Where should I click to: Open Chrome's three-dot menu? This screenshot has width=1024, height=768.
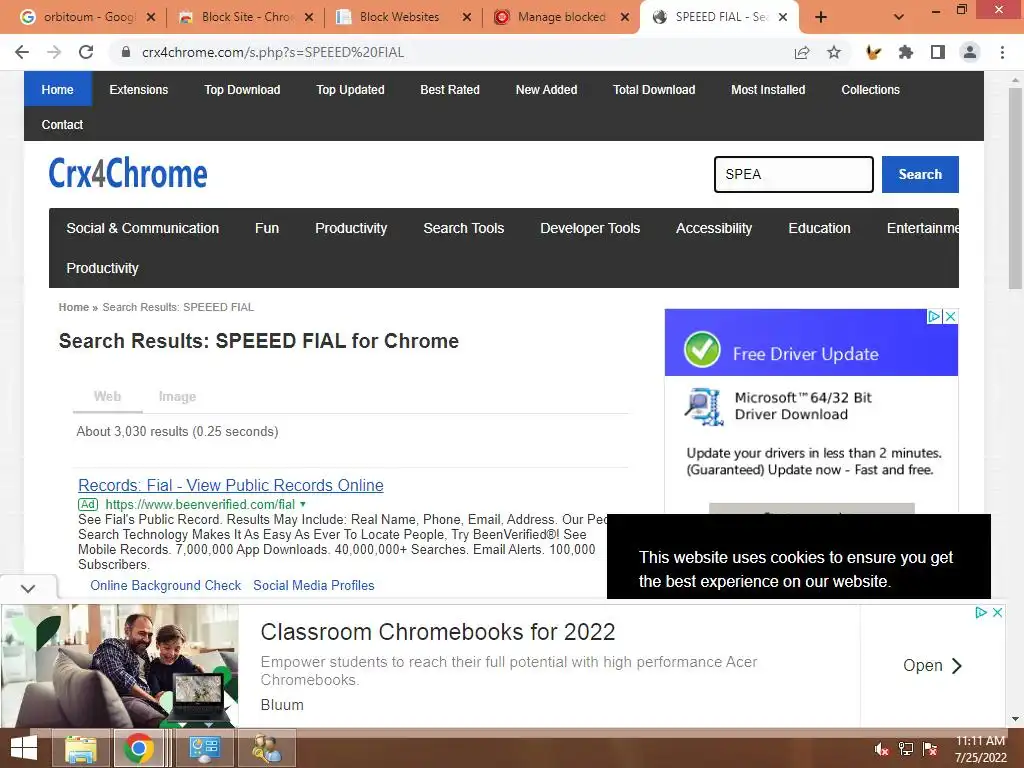tap(1002, 52)
